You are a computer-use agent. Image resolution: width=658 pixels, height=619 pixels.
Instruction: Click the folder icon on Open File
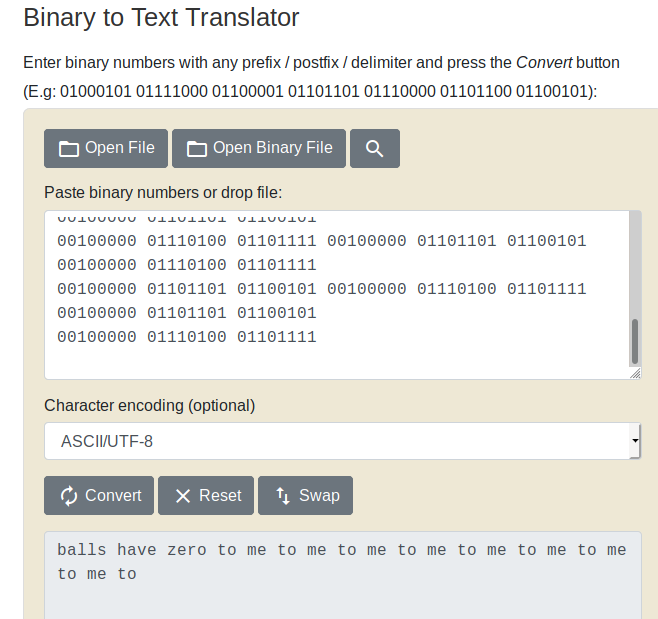click(x=68, y=149)
